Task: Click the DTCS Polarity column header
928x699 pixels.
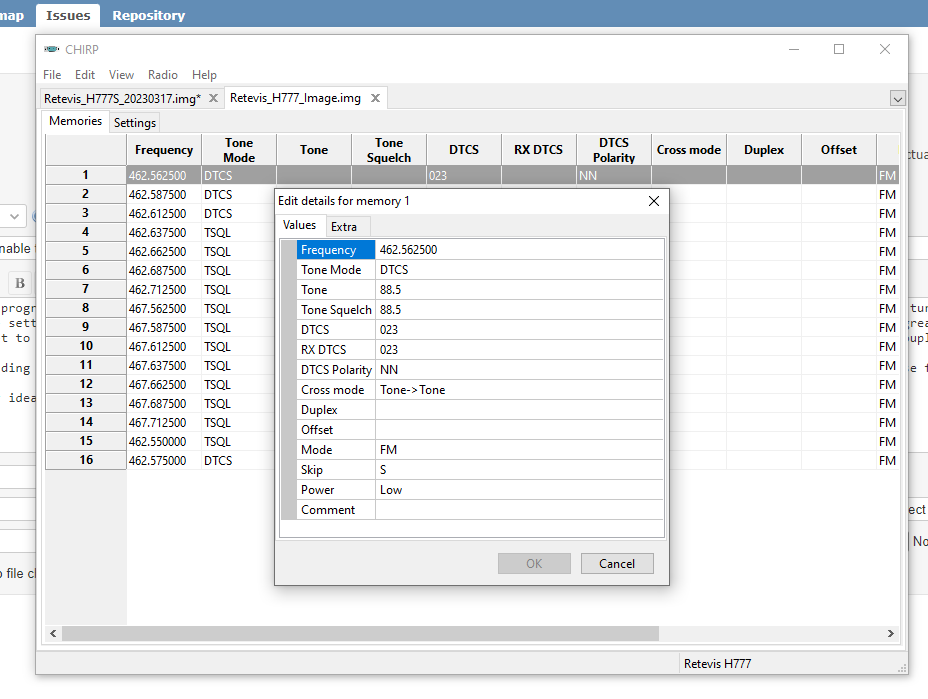Action: click(614, 150)
